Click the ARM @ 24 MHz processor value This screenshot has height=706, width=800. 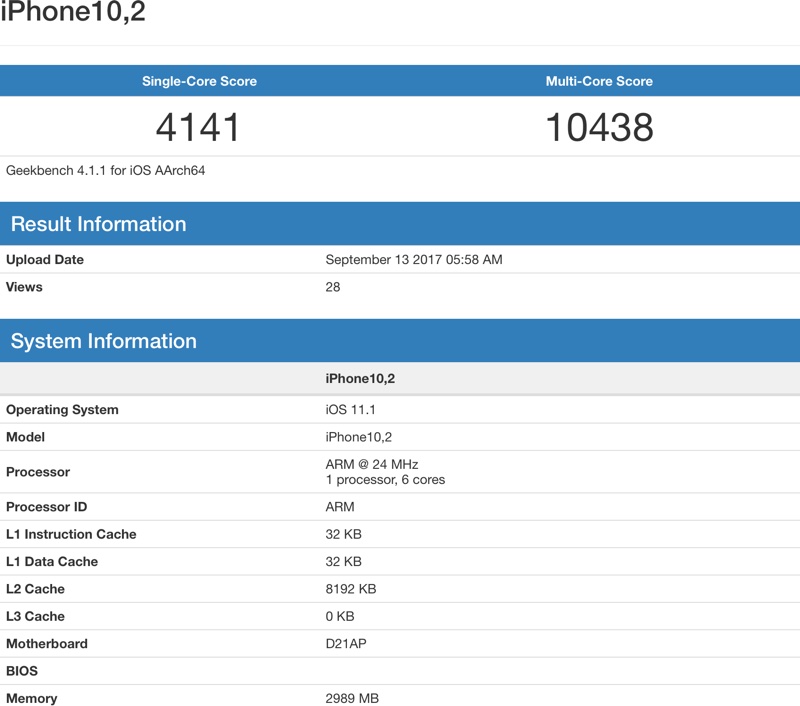coord(372,464)
